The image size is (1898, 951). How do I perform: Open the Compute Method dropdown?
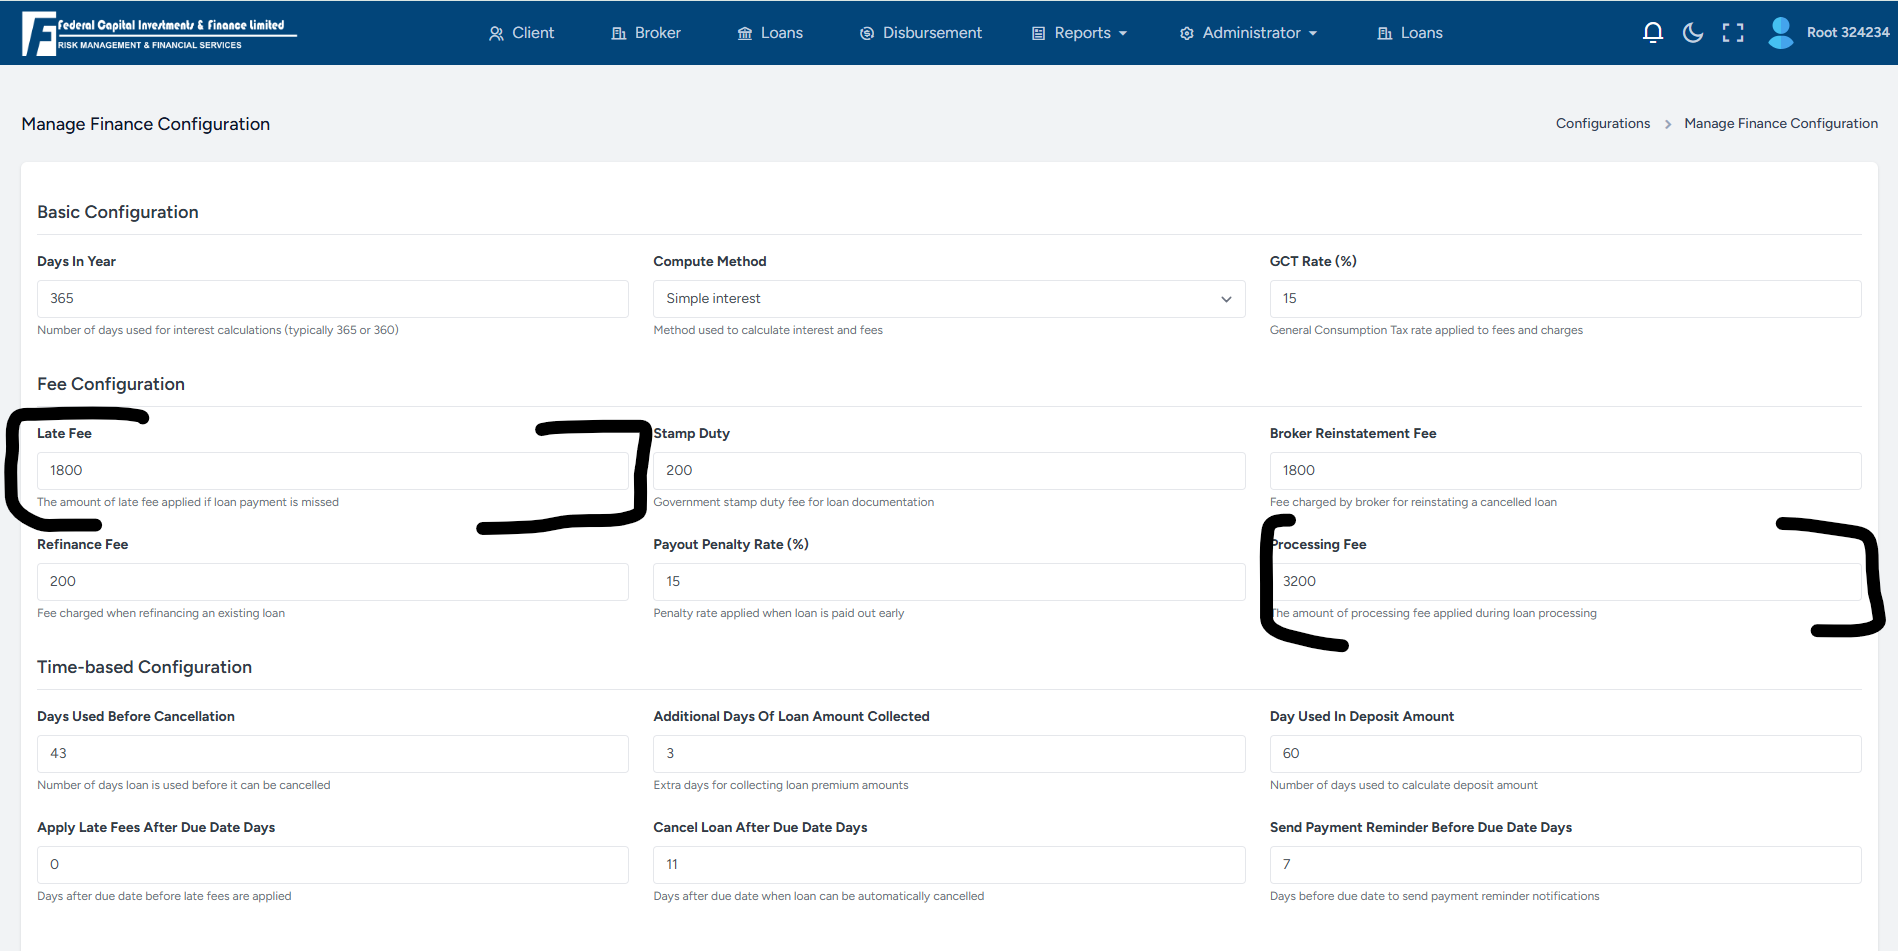tap(948, 299)
